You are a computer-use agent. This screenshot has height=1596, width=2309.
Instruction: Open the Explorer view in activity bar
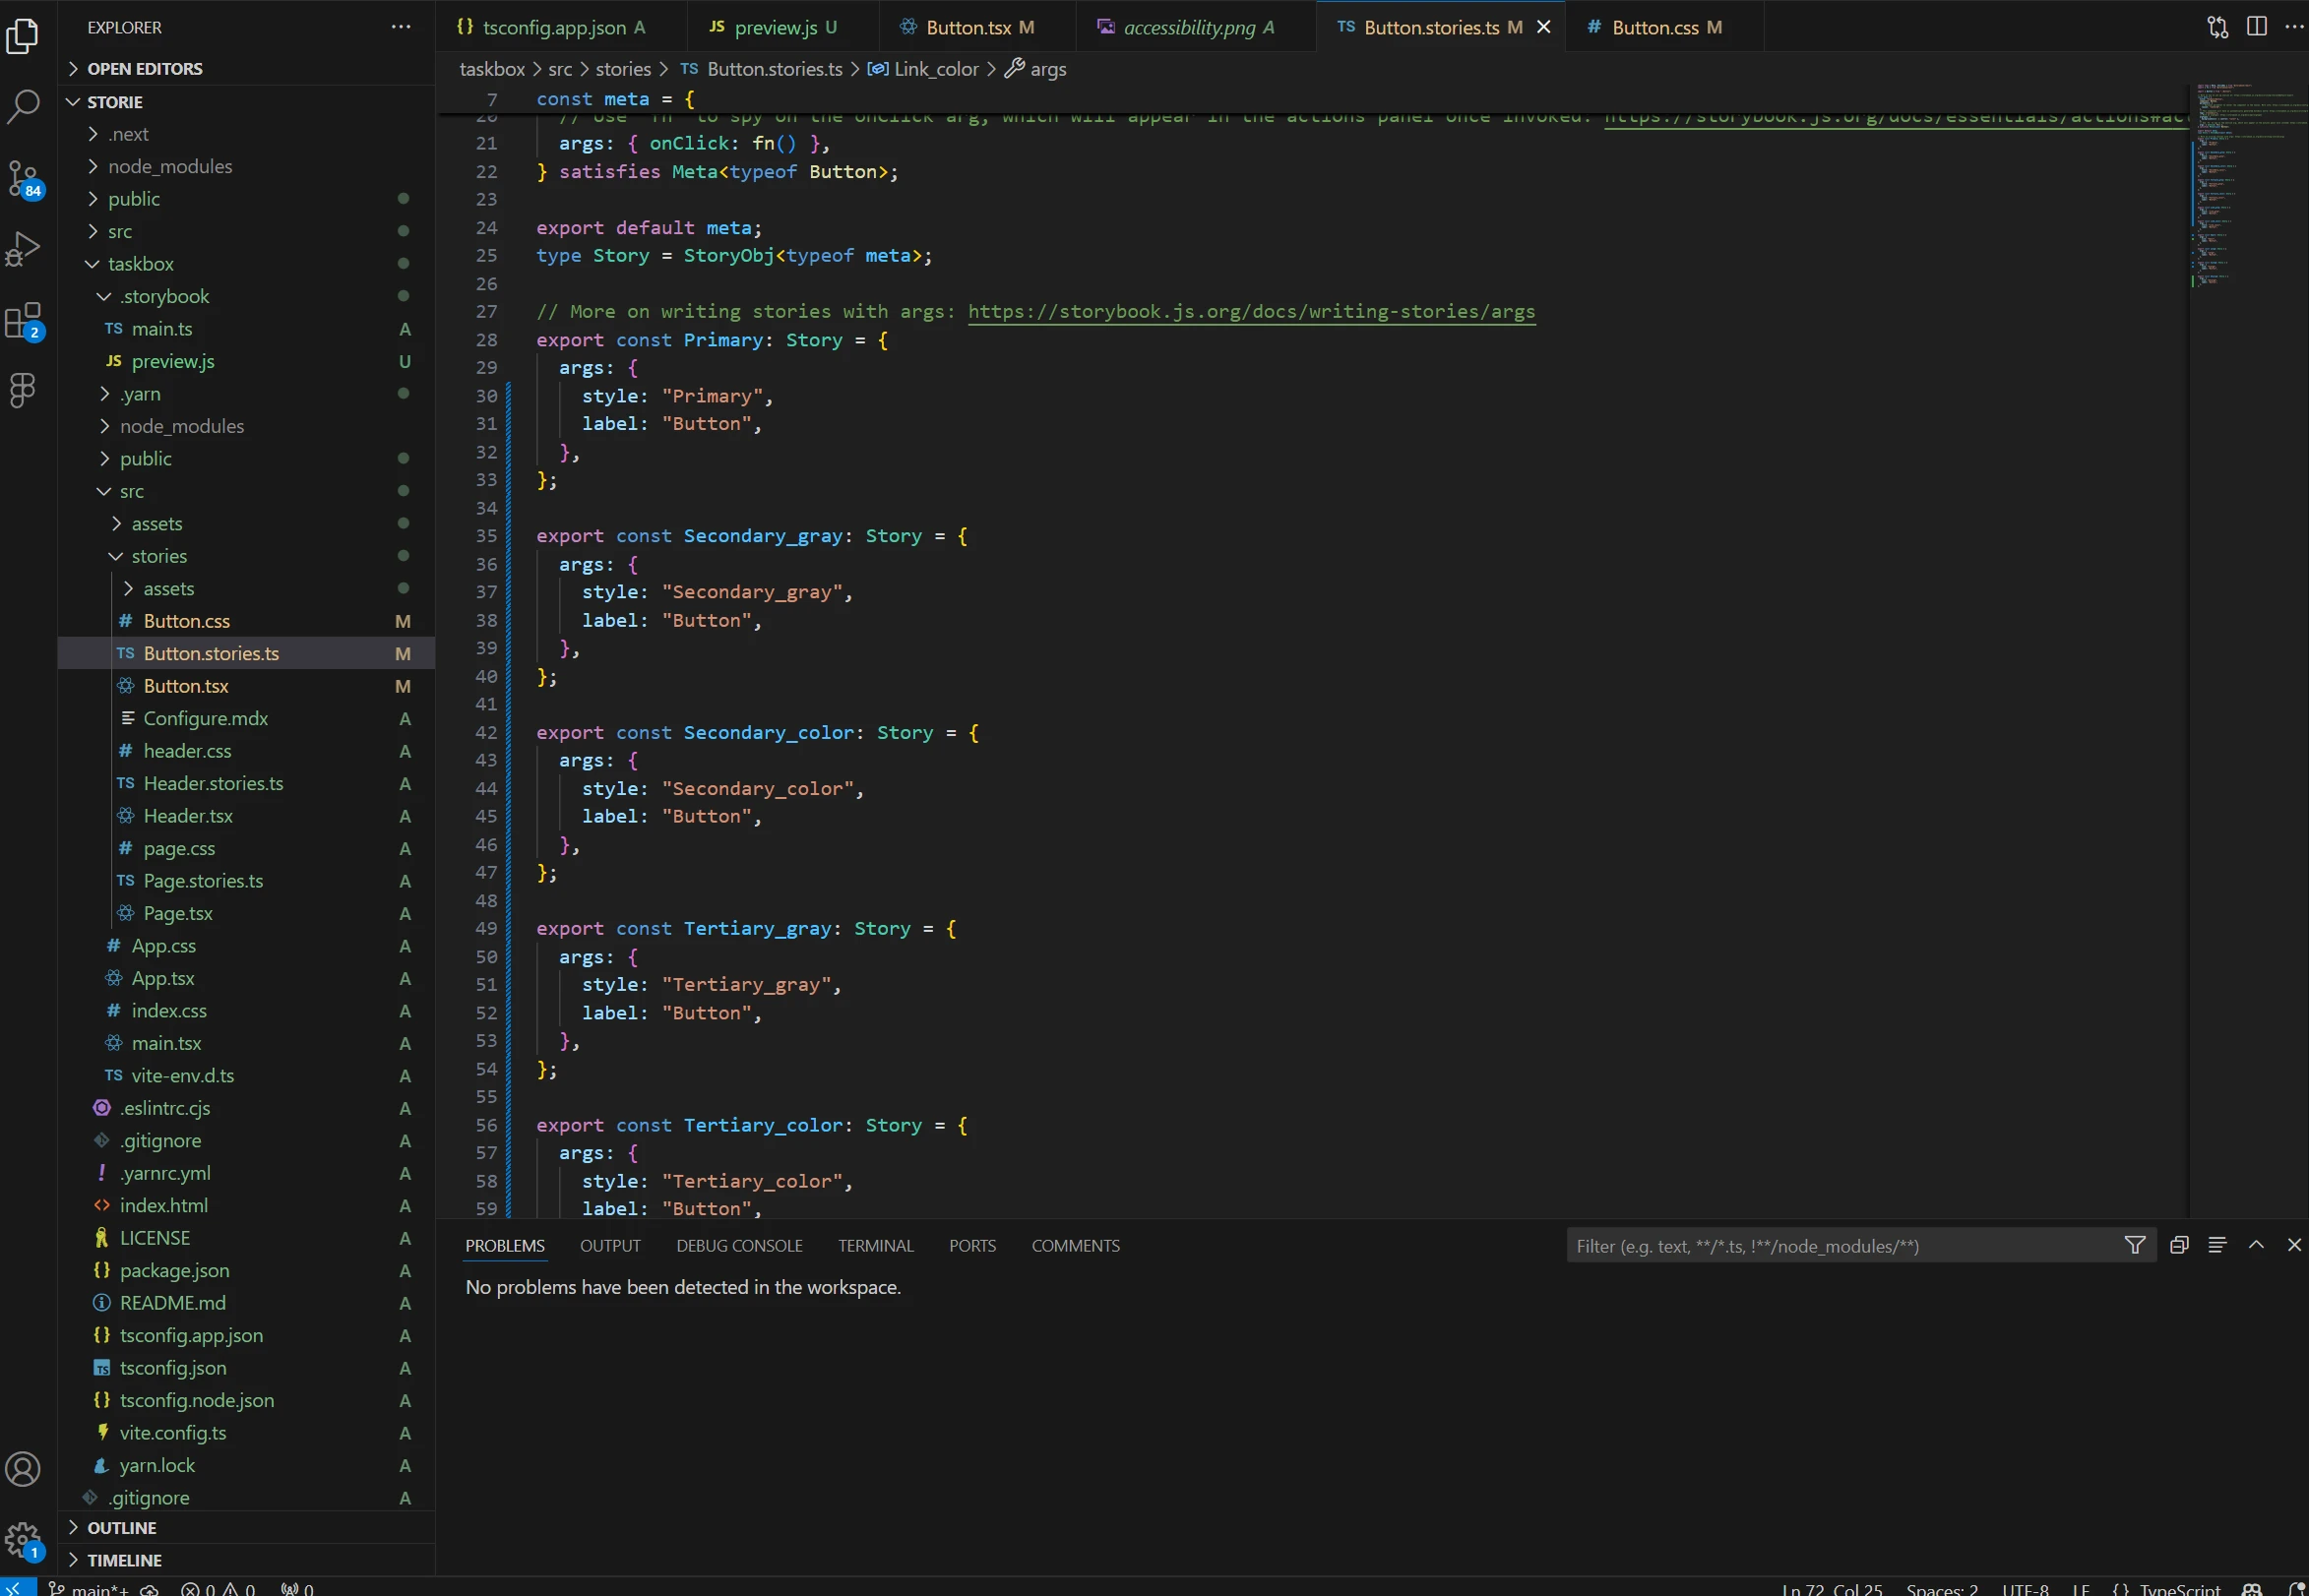point(23,36)
